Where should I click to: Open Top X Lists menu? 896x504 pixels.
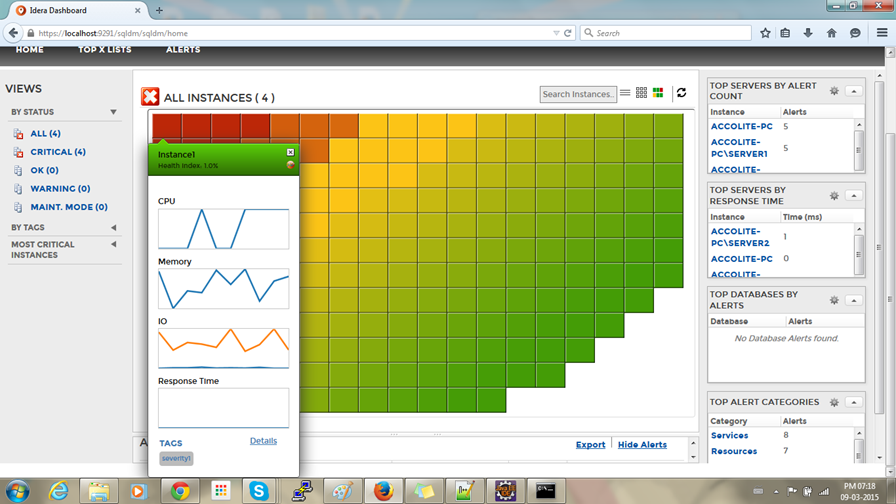coord(105,50)
